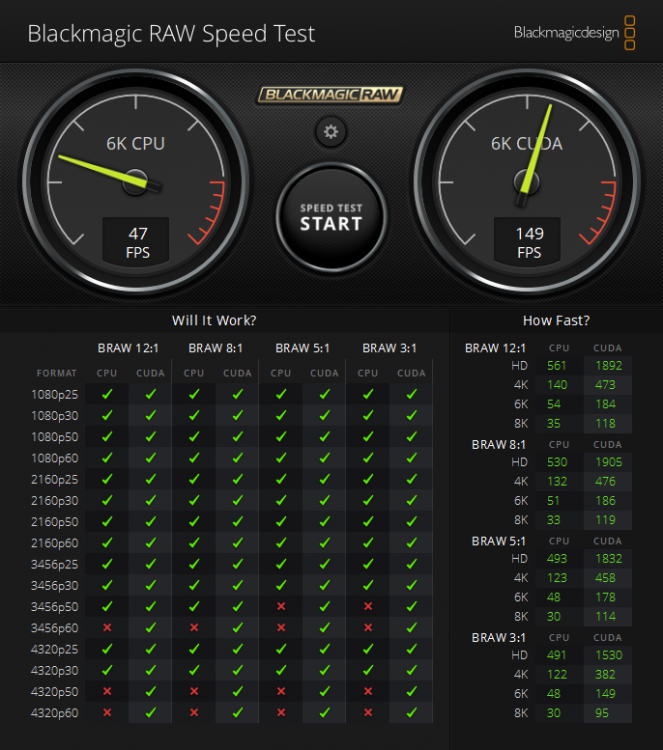
Task: Click the BRAW 8:1 column header in table
Action: 215,348
